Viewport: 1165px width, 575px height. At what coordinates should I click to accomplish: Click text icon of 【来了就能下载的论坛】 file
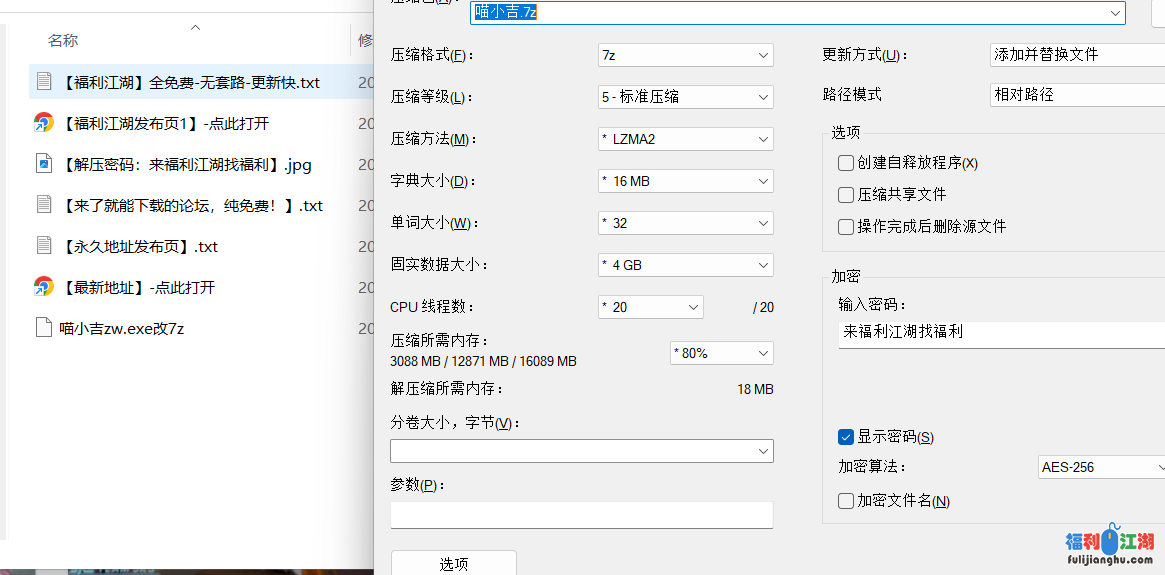(43, 205)
